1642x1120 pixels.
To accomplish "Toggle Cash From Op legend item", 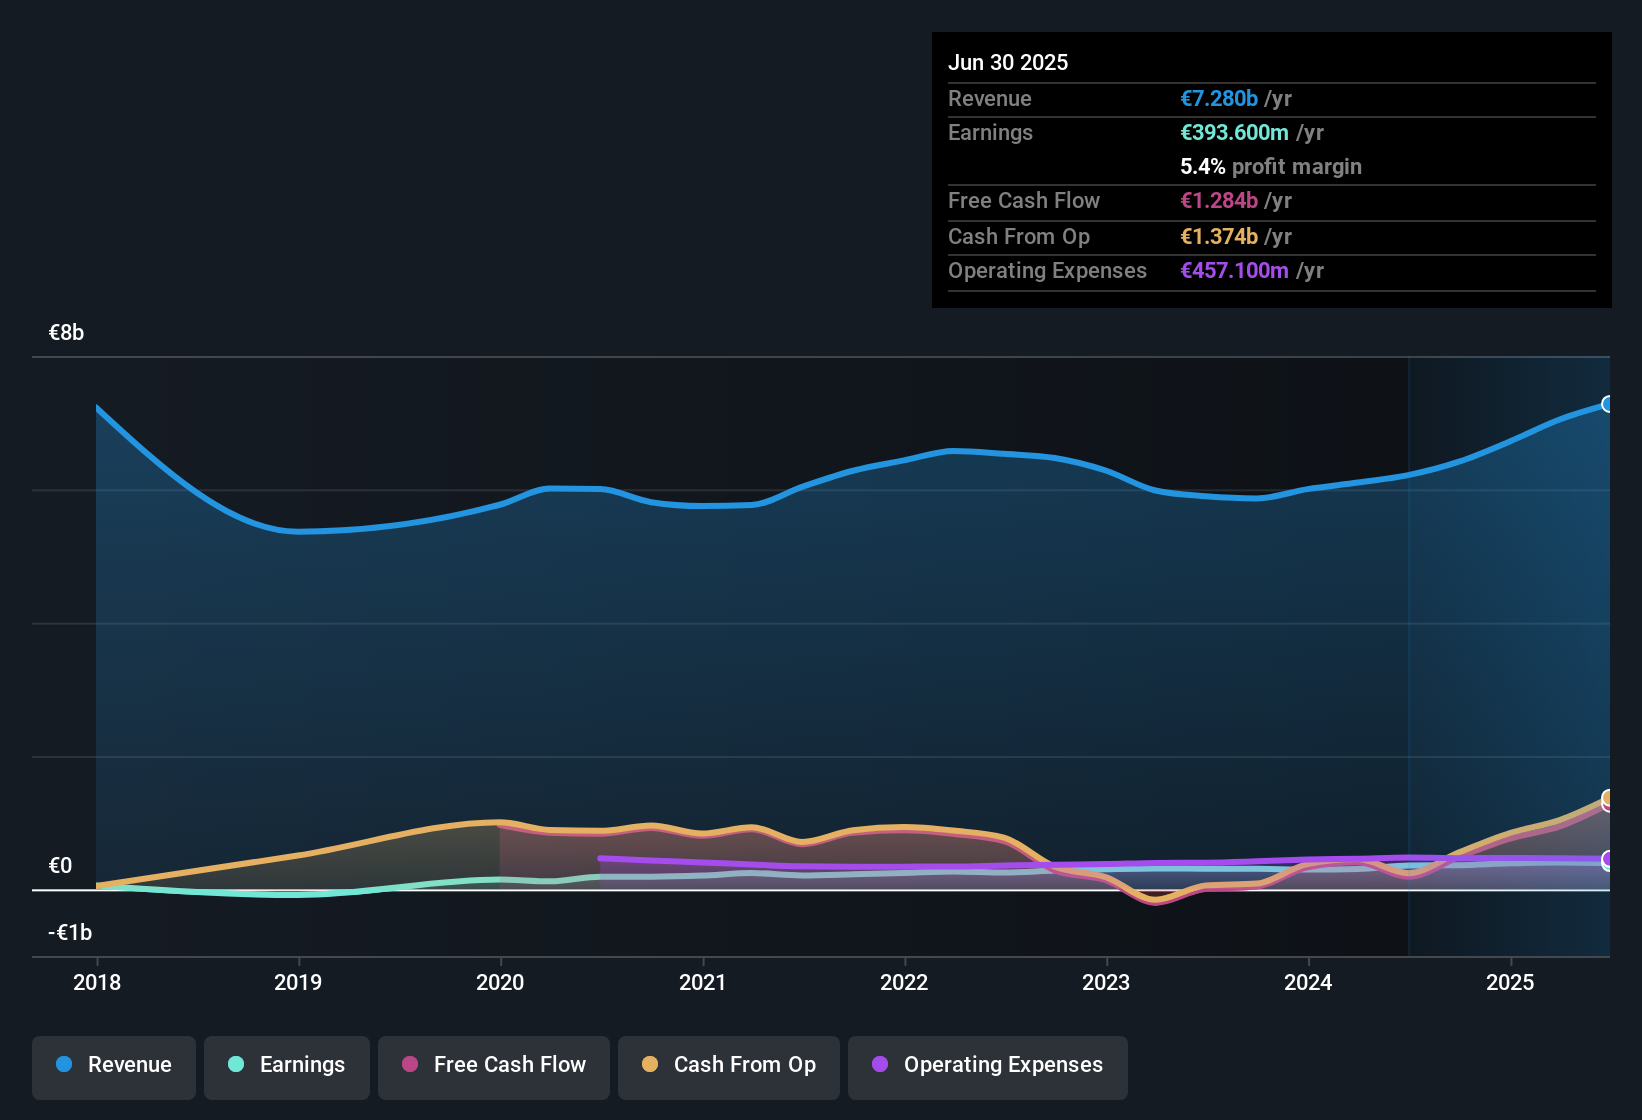I will tap(729, 1065).
